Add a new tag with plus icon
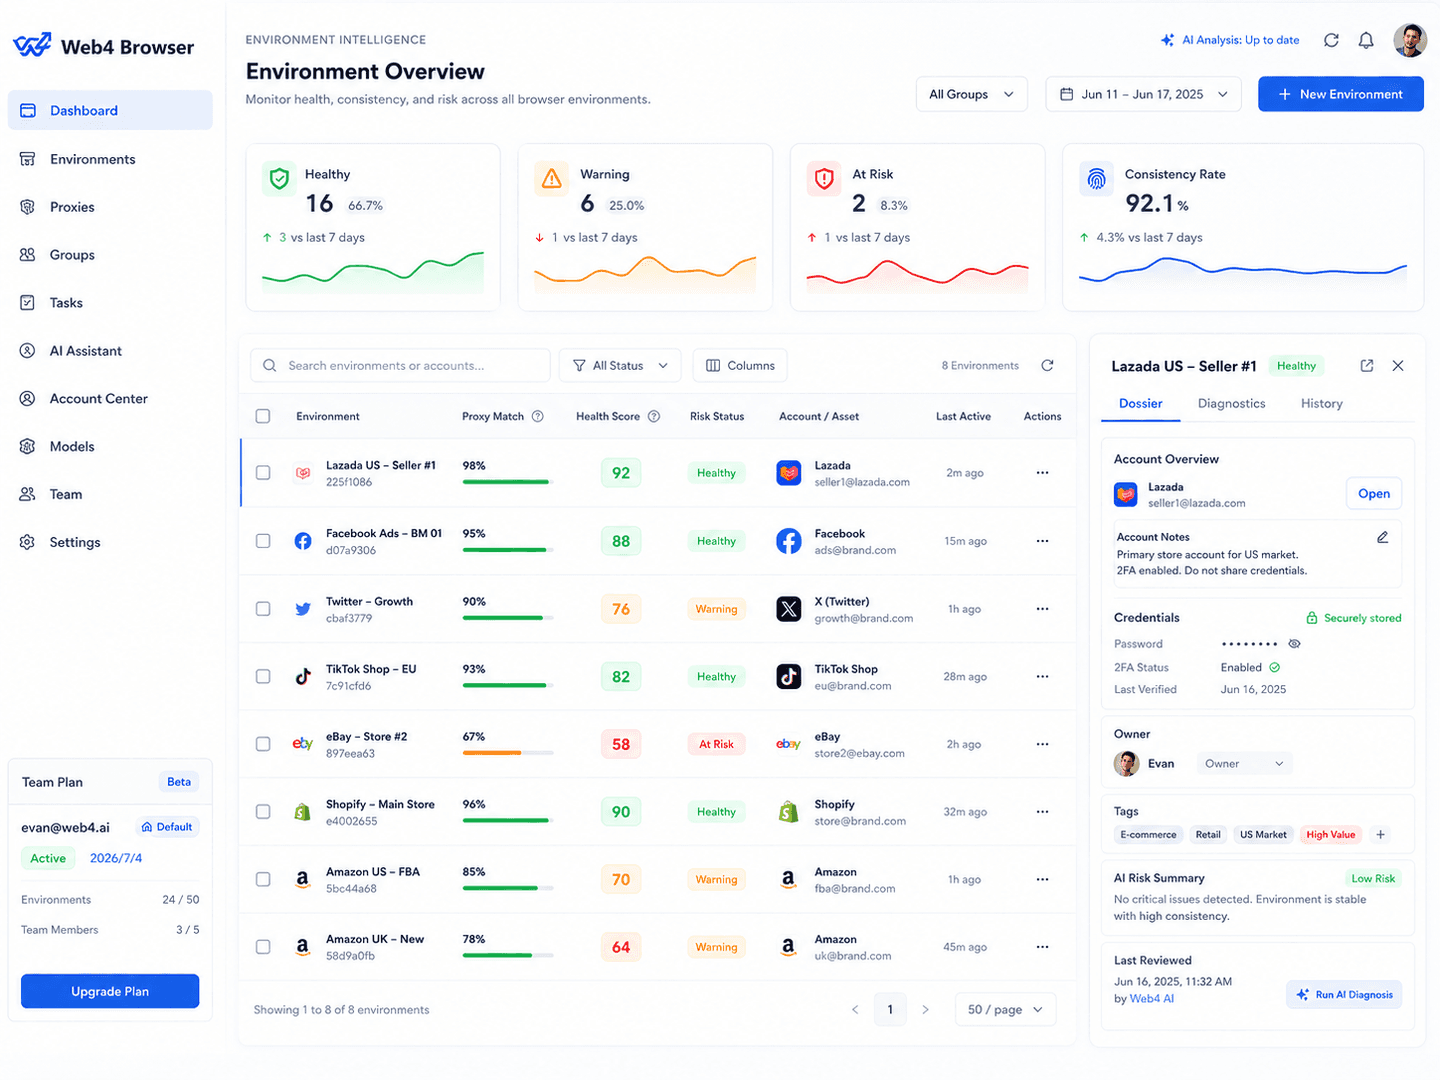Image resolution: width=1440 pixels, height=1080 pixels. 1380,835
